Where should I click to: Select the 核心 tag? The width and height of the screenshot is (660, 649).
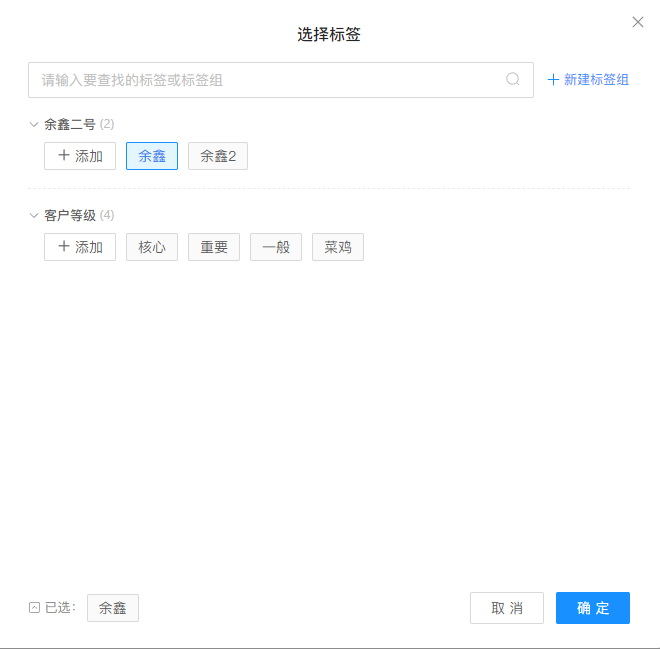[152, 247]
